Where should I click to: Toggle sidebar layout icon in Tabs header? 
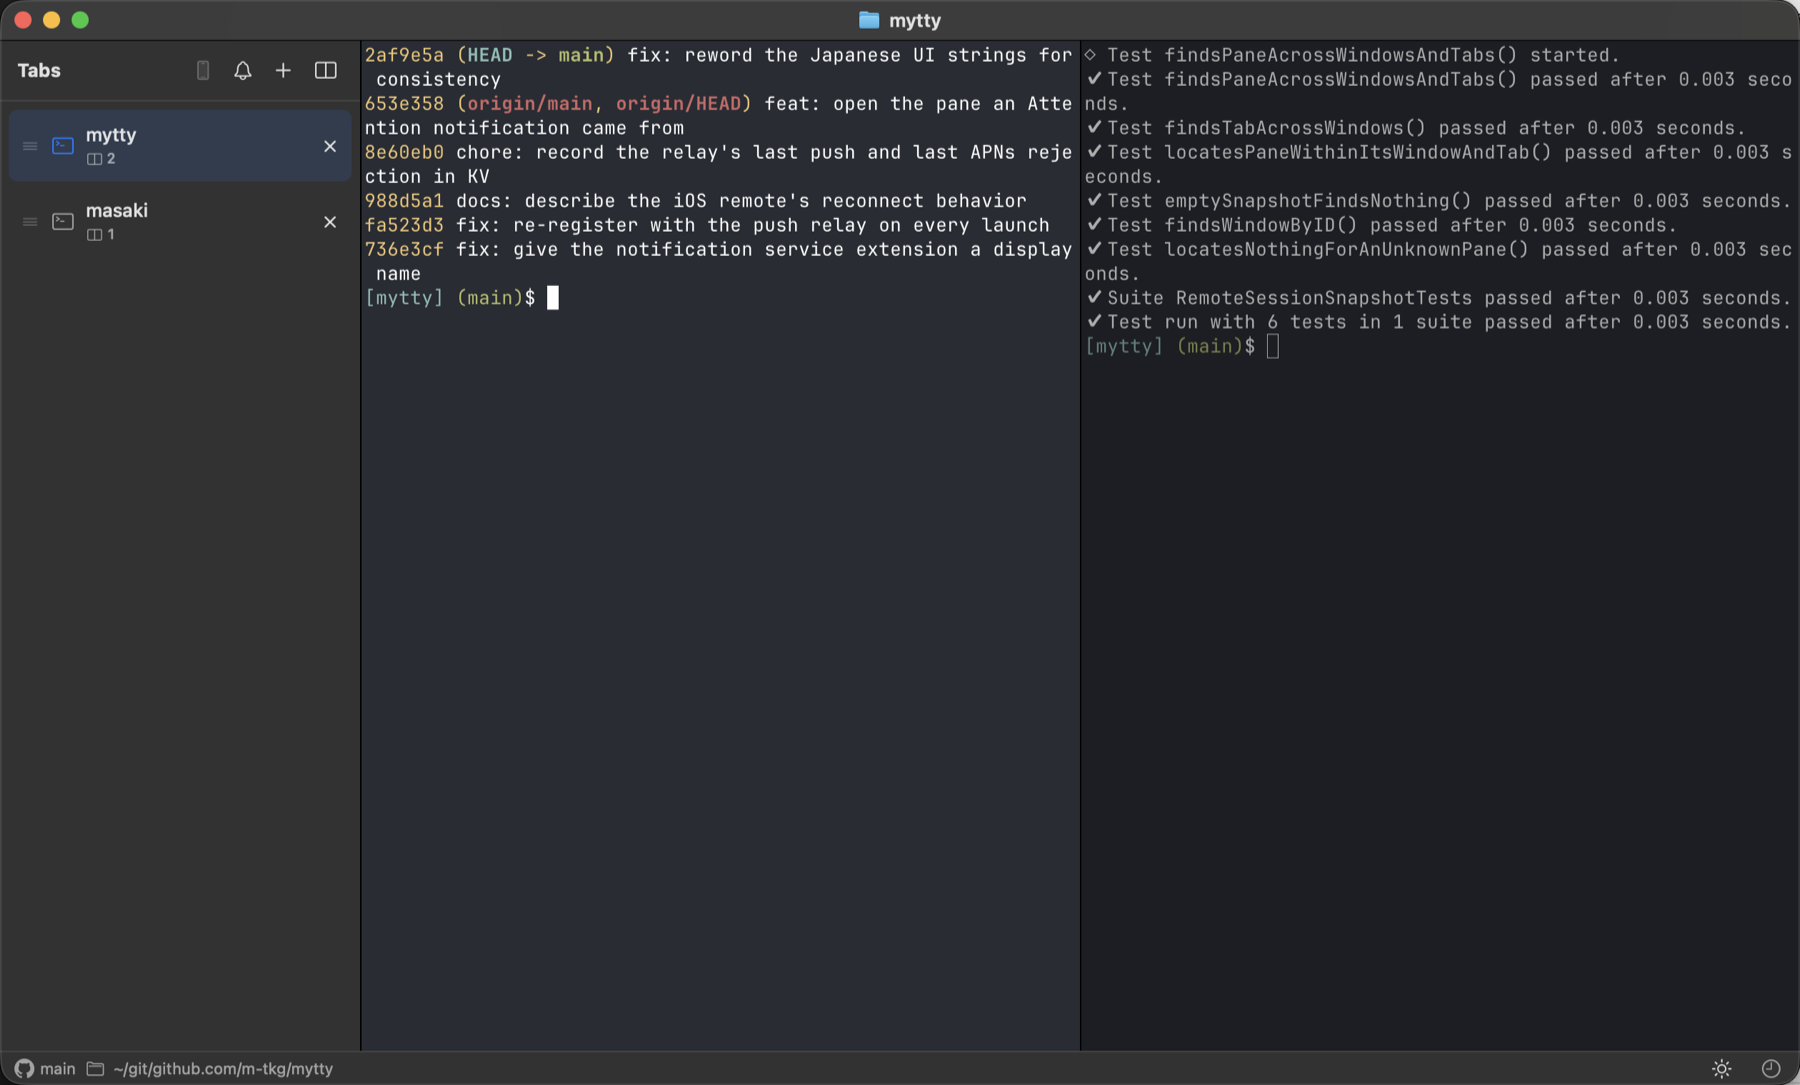click(326, 70)
